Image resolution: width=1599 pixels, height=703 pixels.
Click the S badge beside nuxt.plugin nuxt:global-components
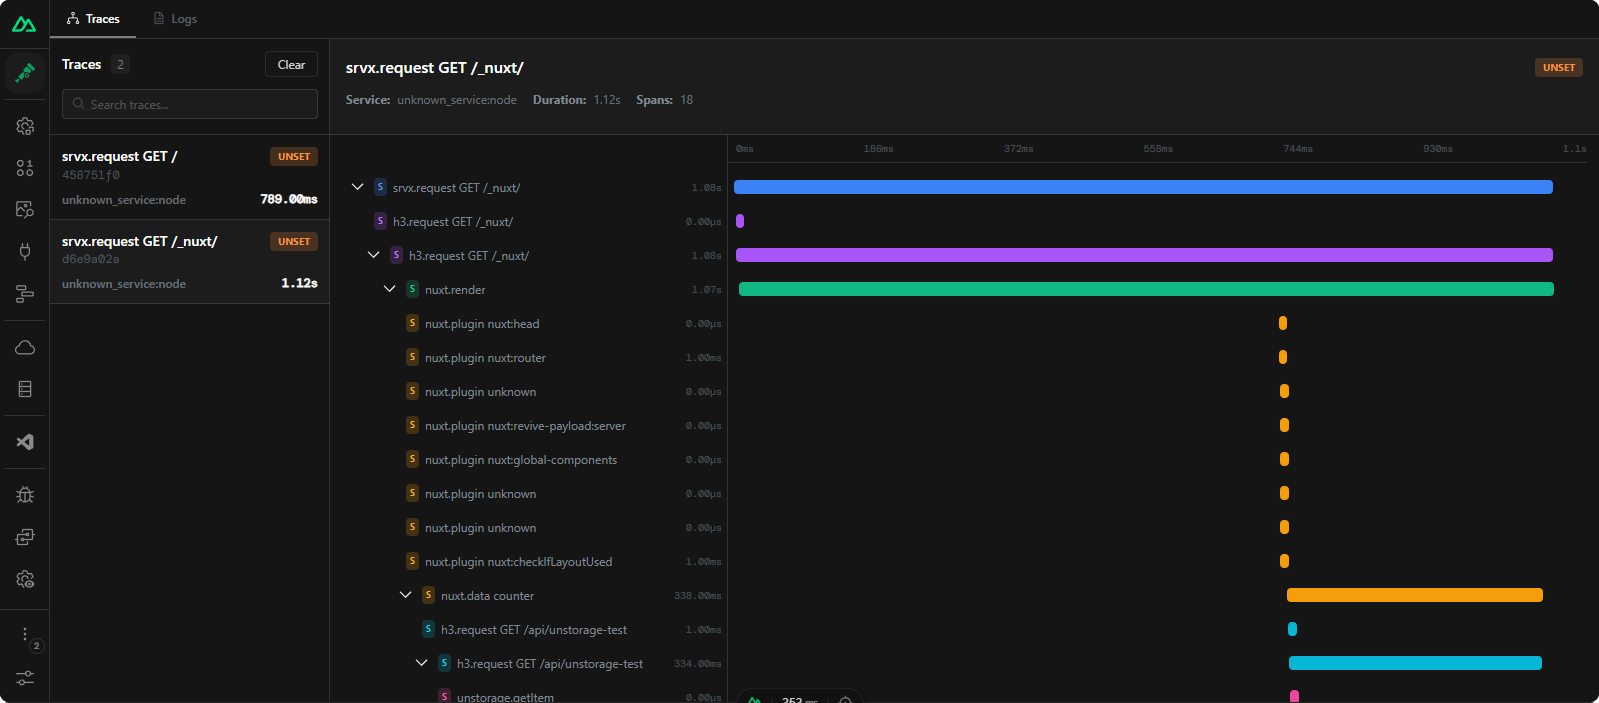(x=412, y=459)
